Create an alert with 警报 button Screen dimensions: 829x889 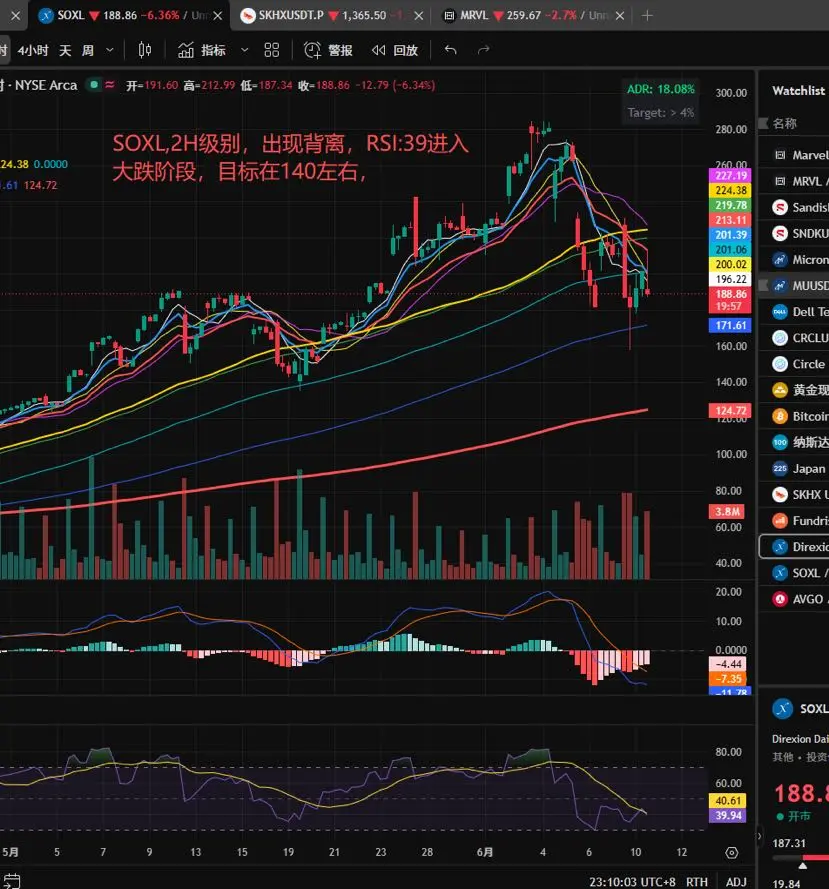(328, 50)
